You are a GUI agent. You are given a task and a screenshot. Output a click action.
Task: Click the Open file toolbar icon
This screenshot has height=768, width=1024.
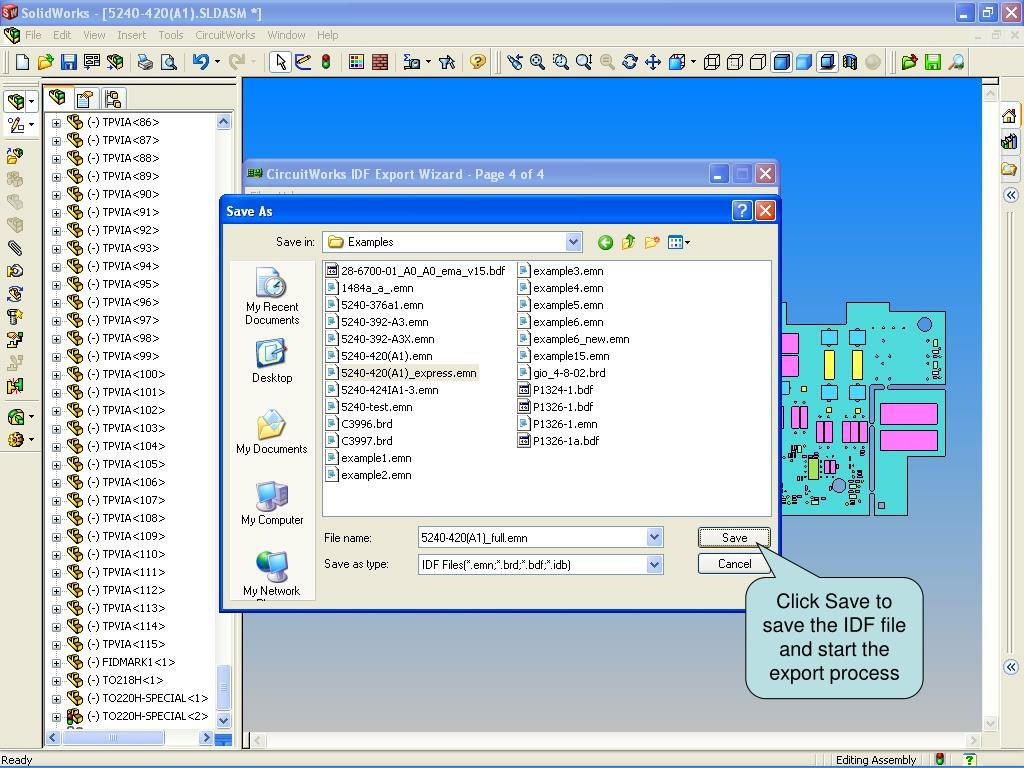pyautogui.click(x=45, y=62)
